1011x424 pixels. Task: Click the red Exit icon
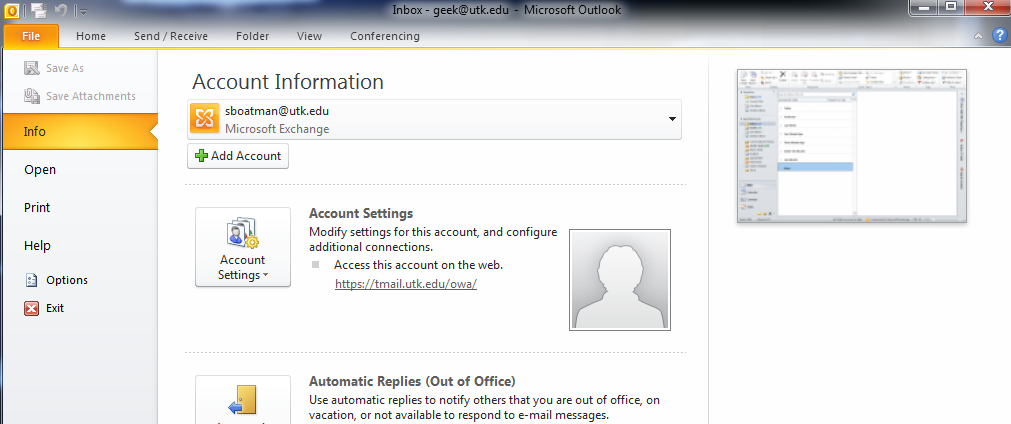pyautogui.click(x=30, y=309)
